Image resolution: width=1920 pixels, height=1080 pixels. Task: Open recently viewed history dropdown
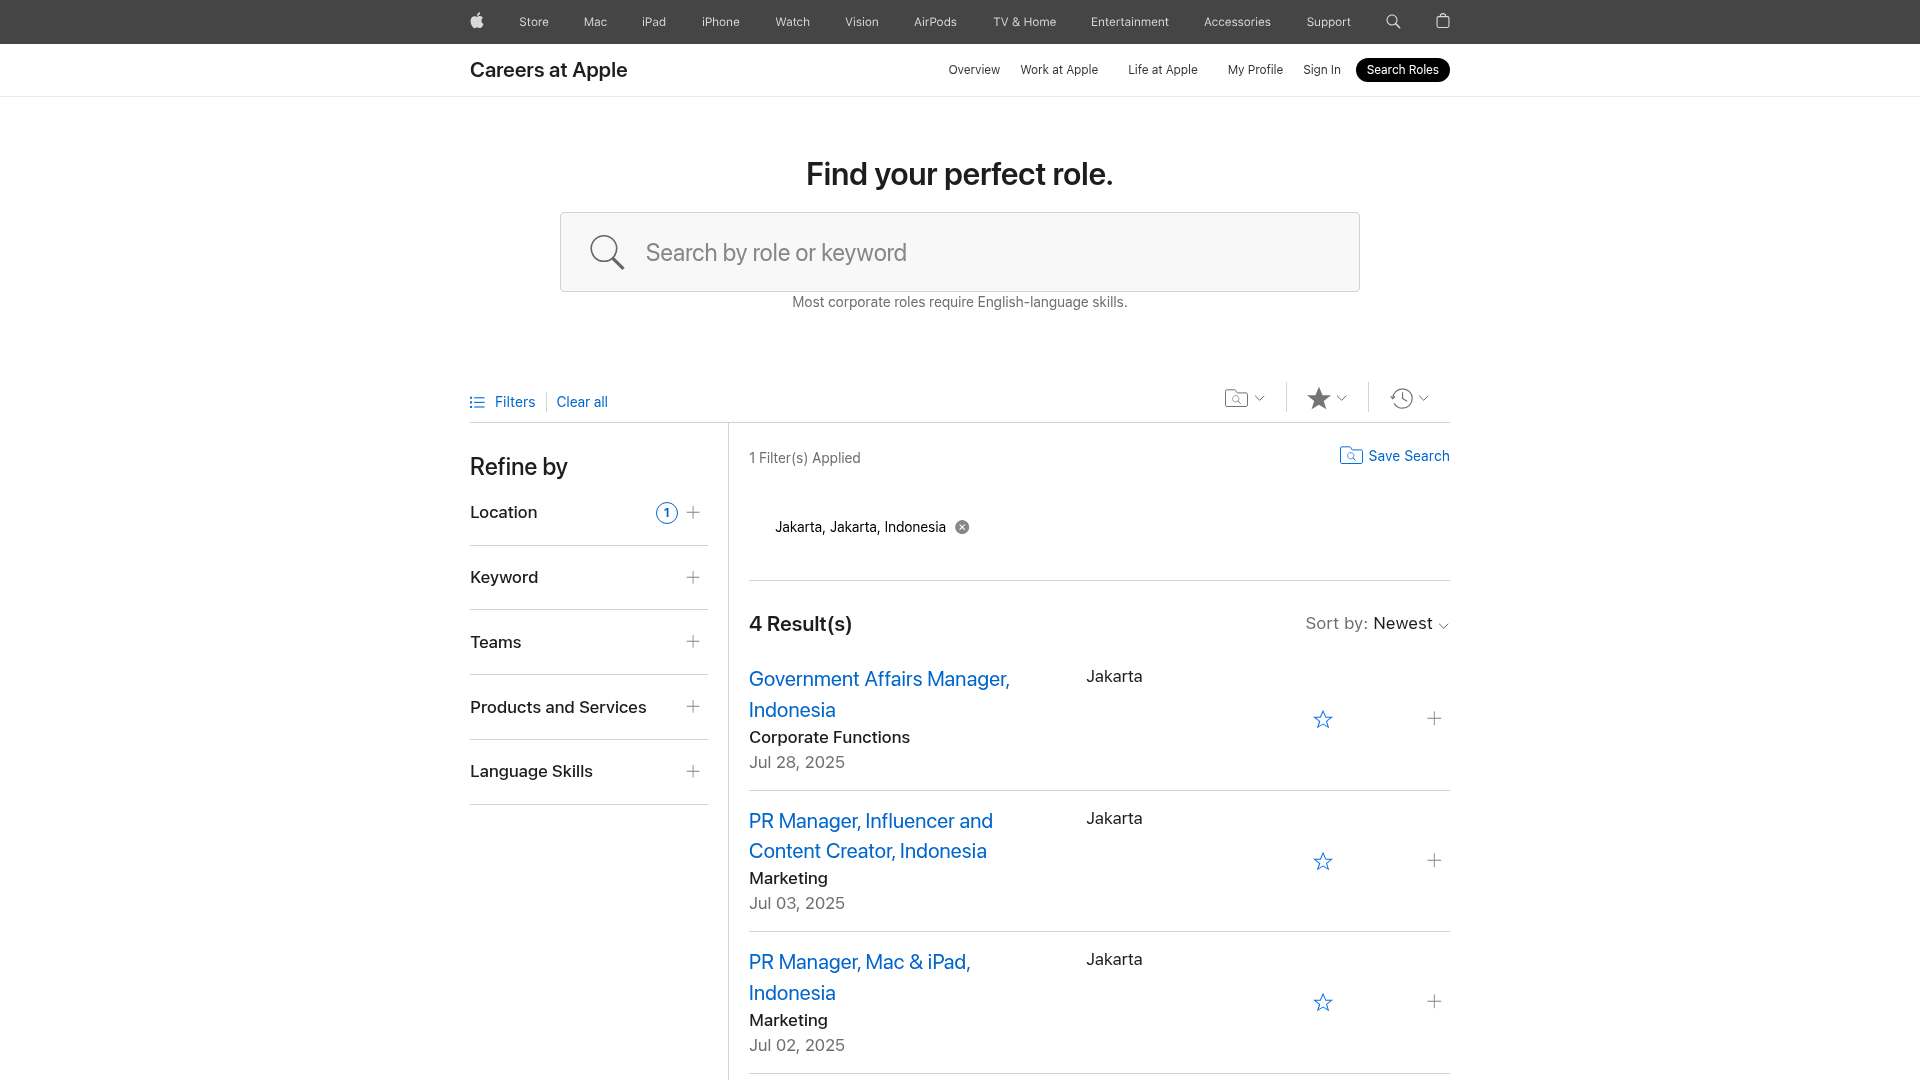pyautogui.click(x=1409, y=398)
